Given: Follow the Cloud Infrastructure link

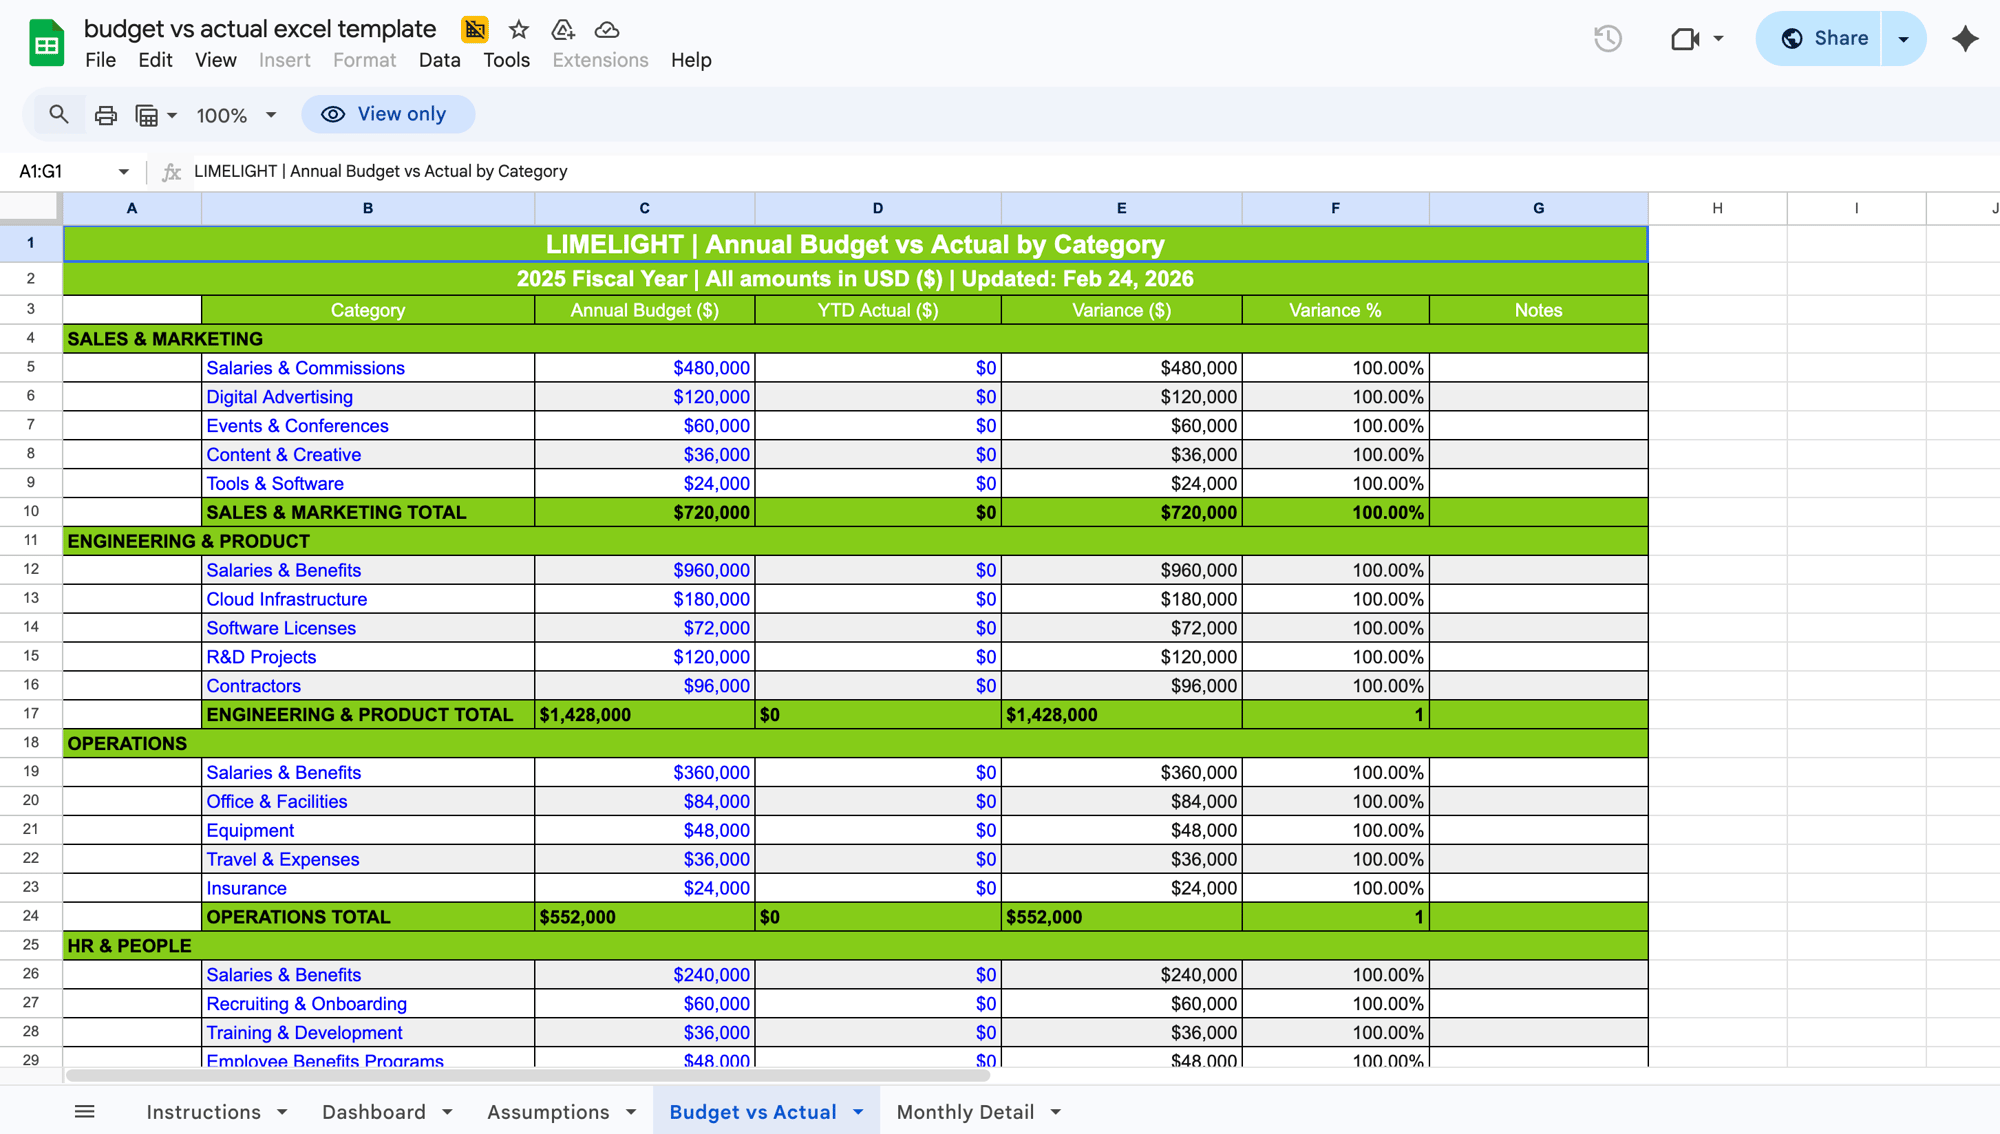Looking at the screenshot, I should click(286, 599).
